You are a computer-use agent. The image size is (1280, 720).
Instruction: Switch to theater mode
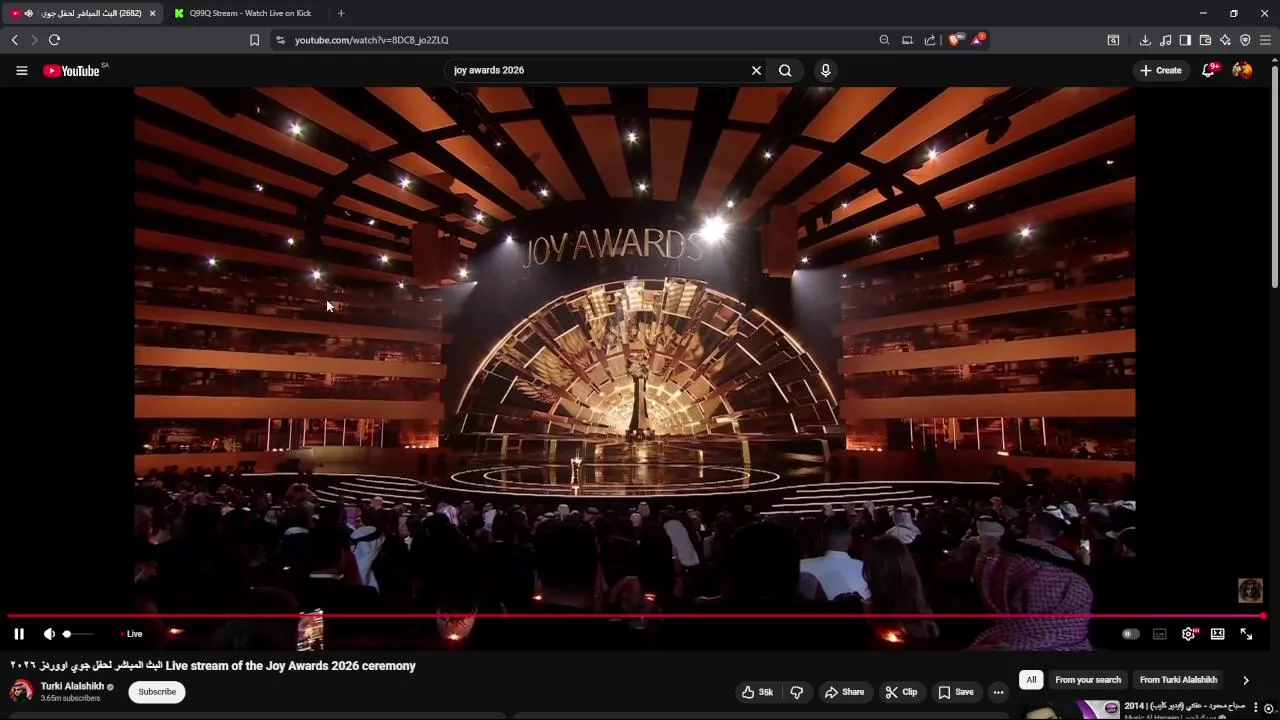(x=1217, y=634)
